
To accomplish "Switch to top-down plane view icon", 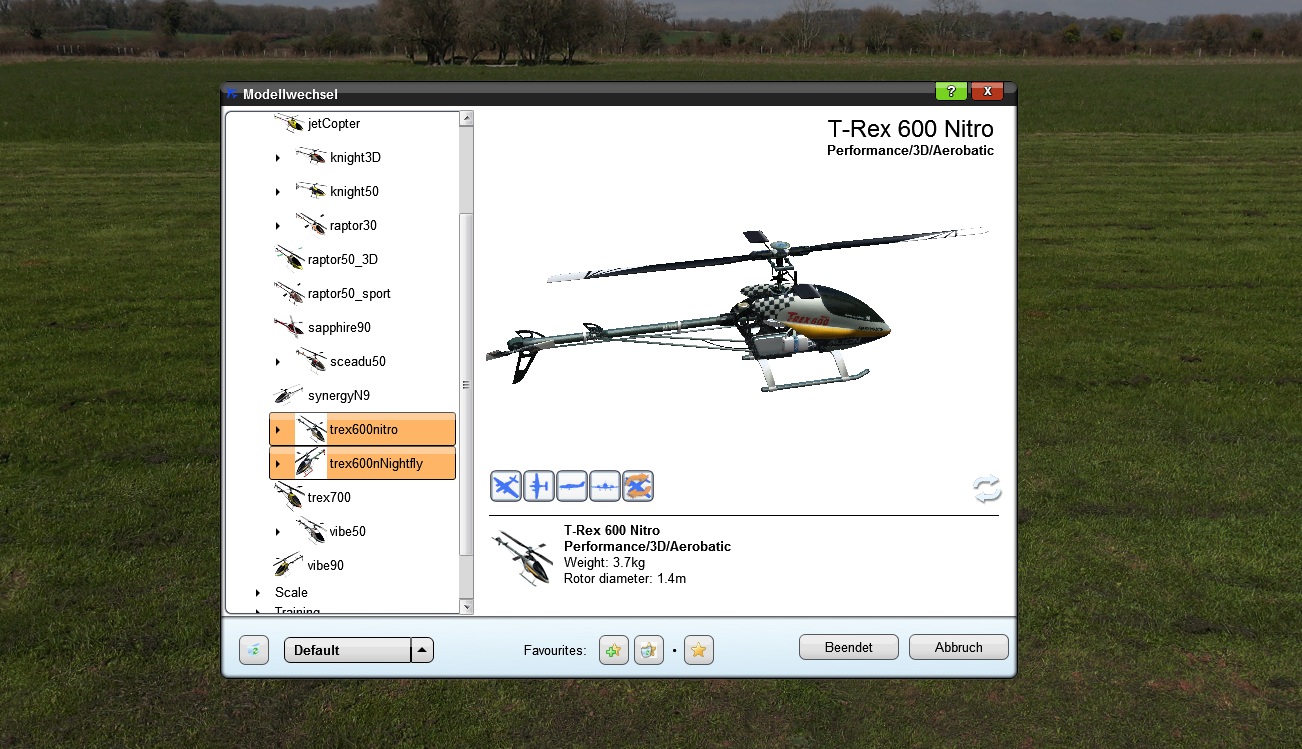I will [x=539, y=486].
